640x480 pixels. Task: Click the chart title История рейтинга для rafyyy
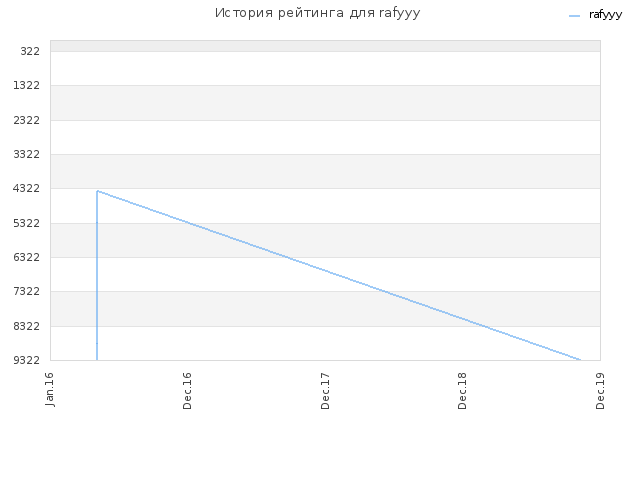coord(317,13)
